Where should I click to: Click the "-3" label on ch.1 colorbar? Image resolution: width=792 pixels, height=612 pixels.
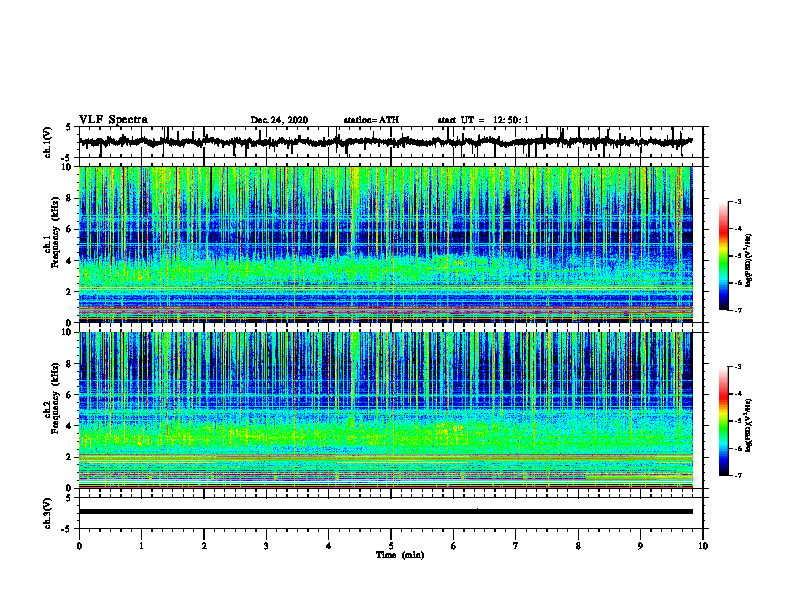(x=738, y=201)
